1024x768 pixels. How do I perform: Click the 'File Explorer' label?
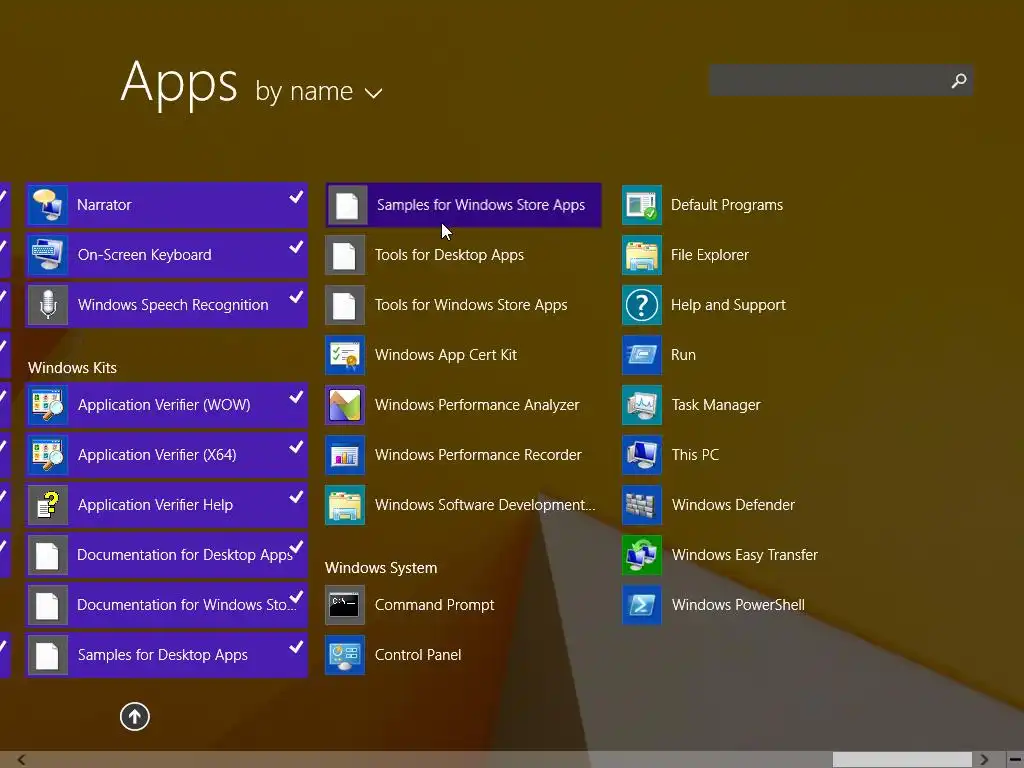coord(709,255)
